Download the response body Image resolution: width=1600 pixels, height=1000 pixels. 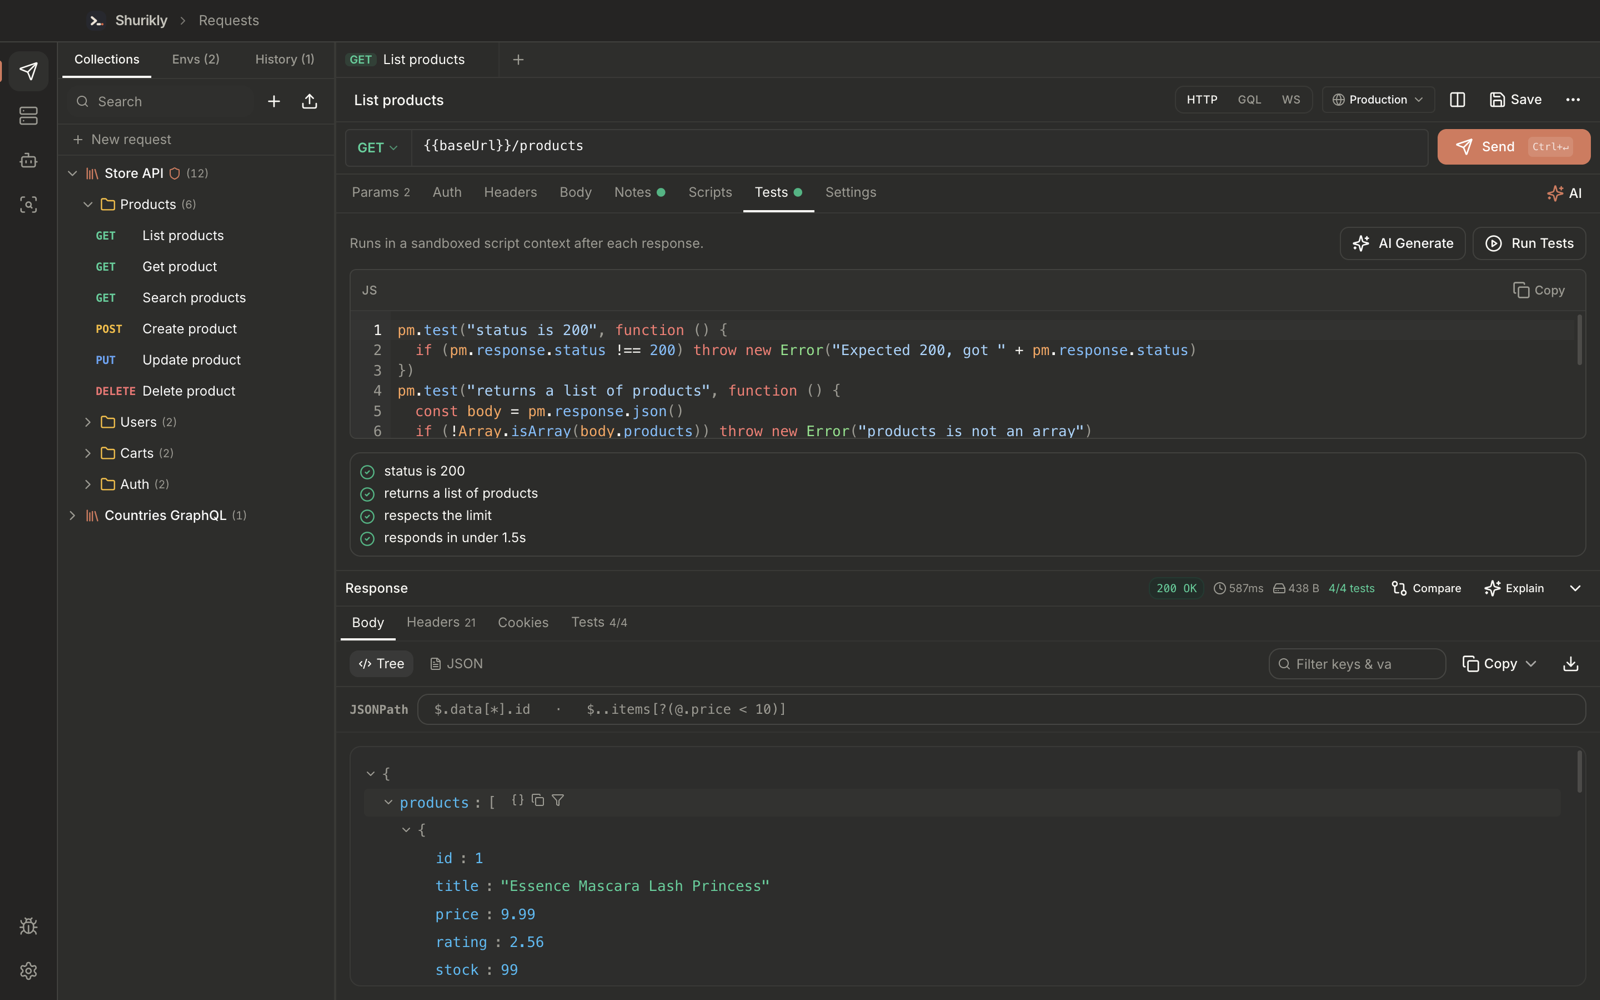point(1571,664)
